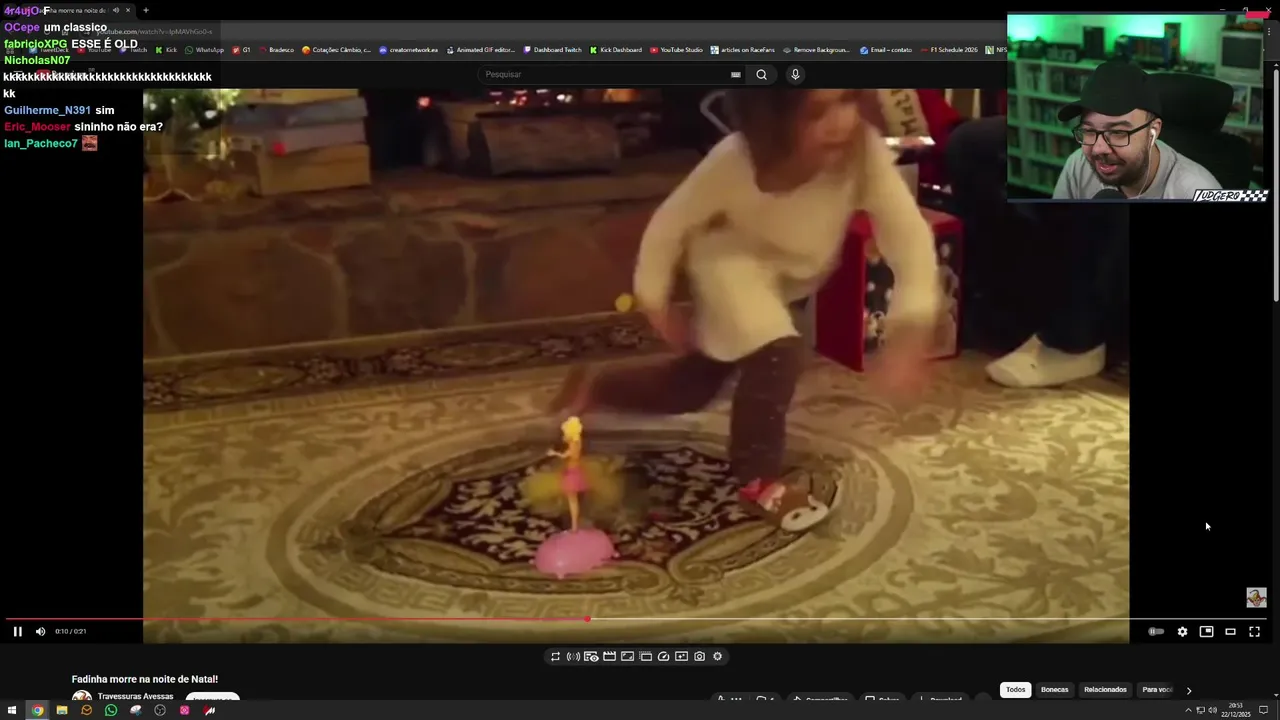Open the Animated GIF editor bookmark
This screenshot has height=720, width=1280.
coord(480,50)
